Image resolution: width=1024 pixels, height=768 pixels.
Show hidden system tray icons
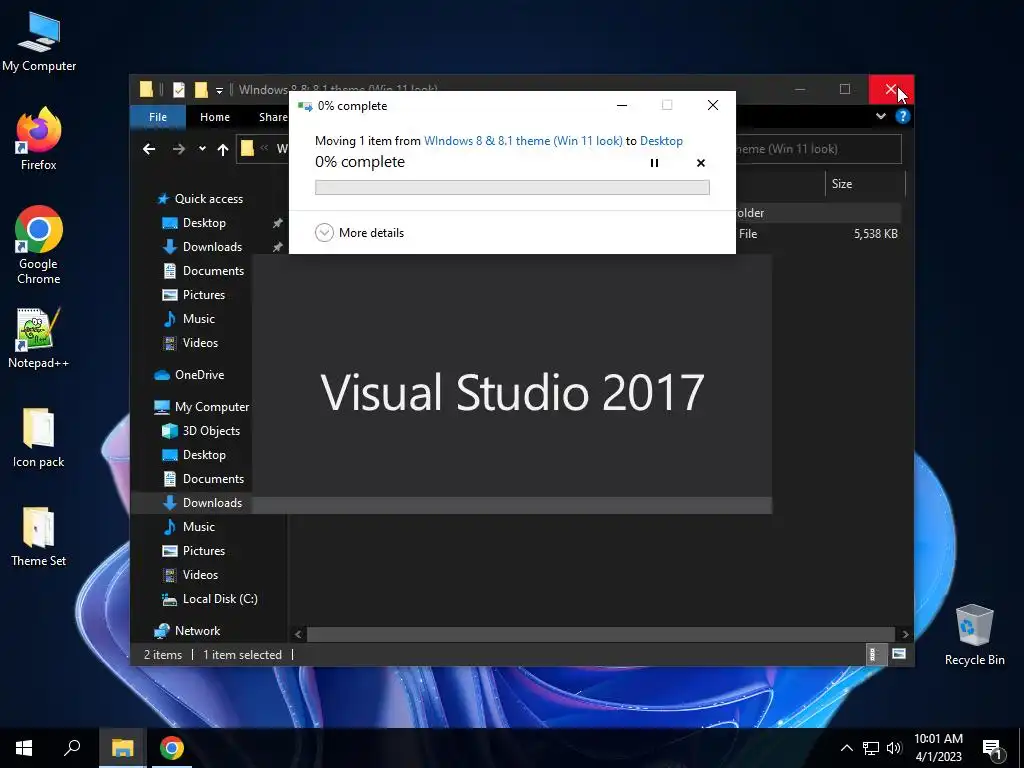click(x=846, y=748)
